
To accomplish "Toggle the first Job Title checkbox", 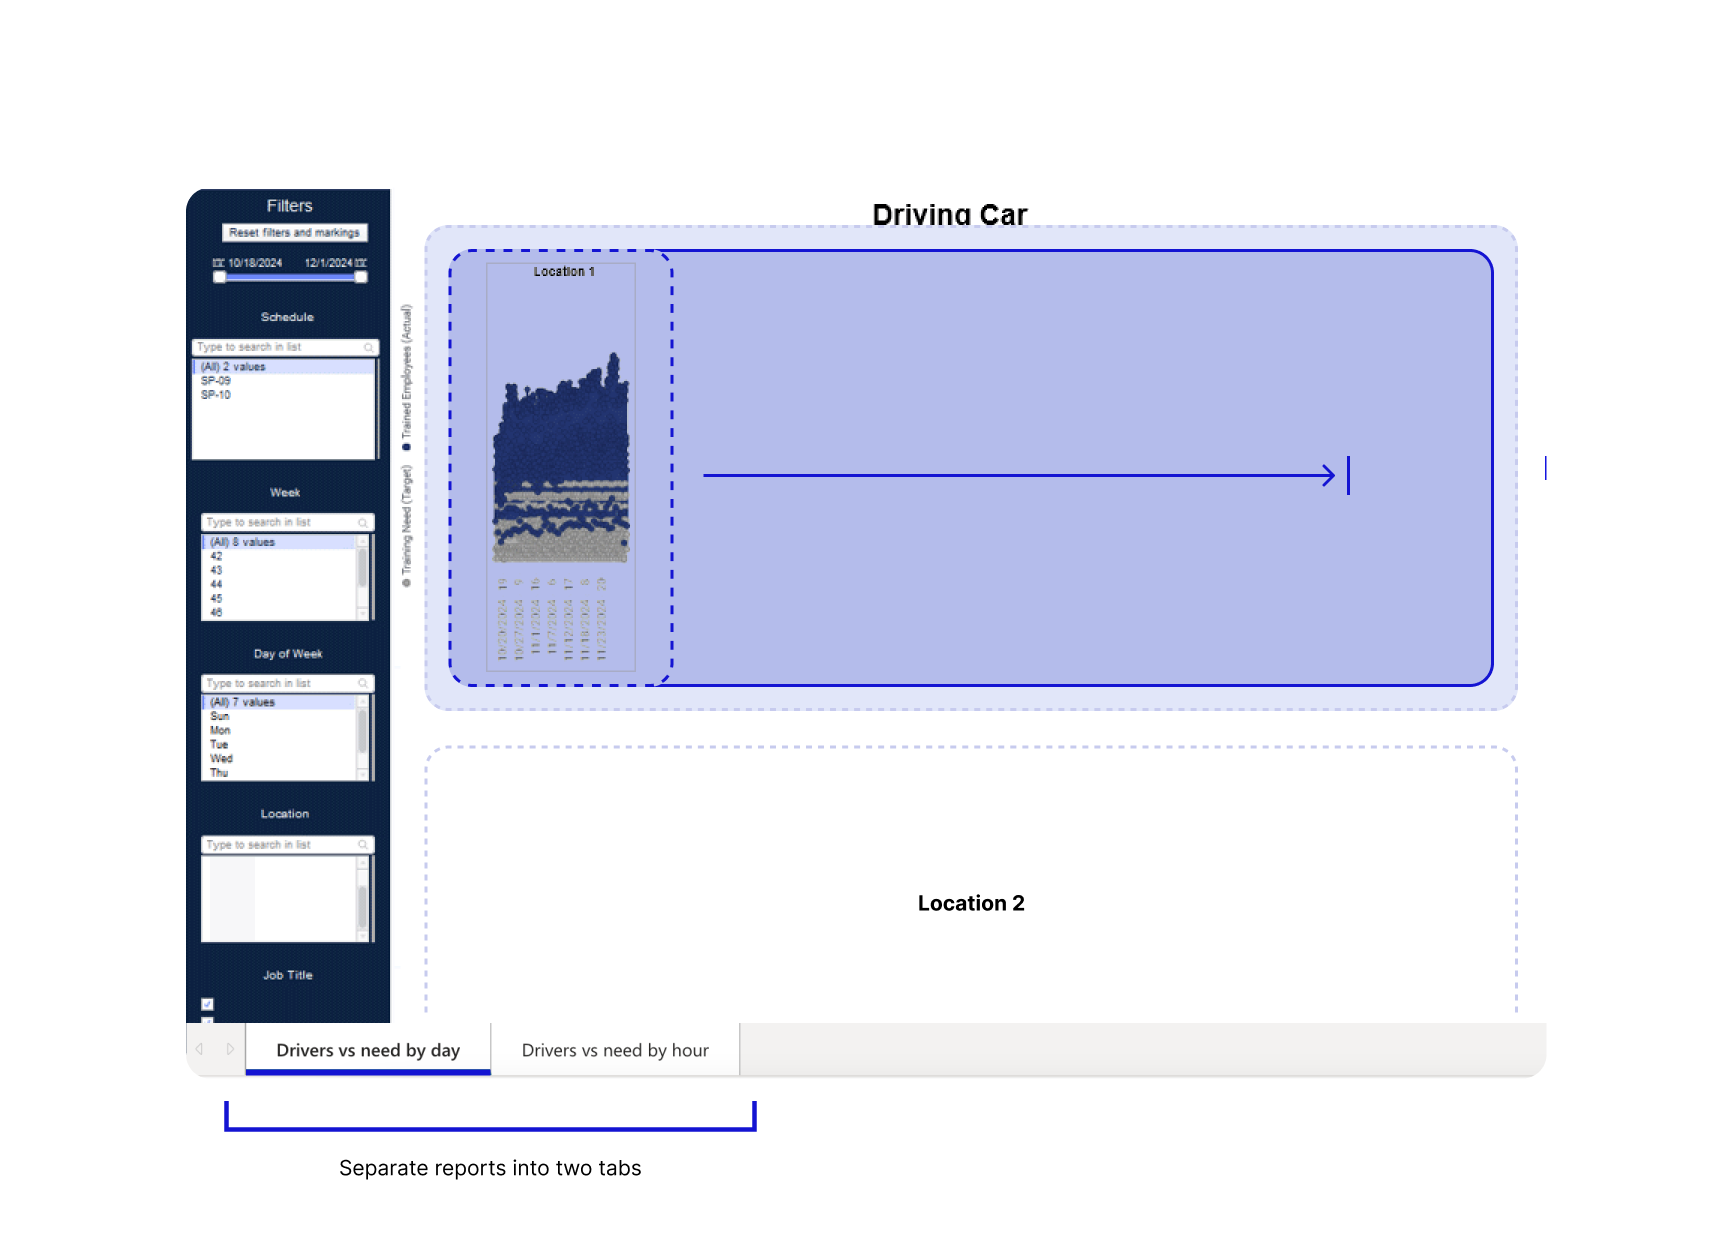I will coord(207,1004).
